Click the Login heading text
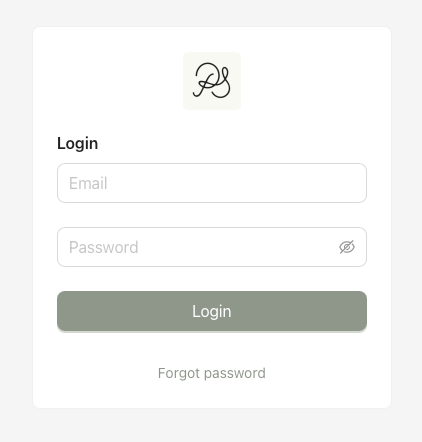Image resolution: width=422 pixels, height=442 pixels. (x=77, y=144)
